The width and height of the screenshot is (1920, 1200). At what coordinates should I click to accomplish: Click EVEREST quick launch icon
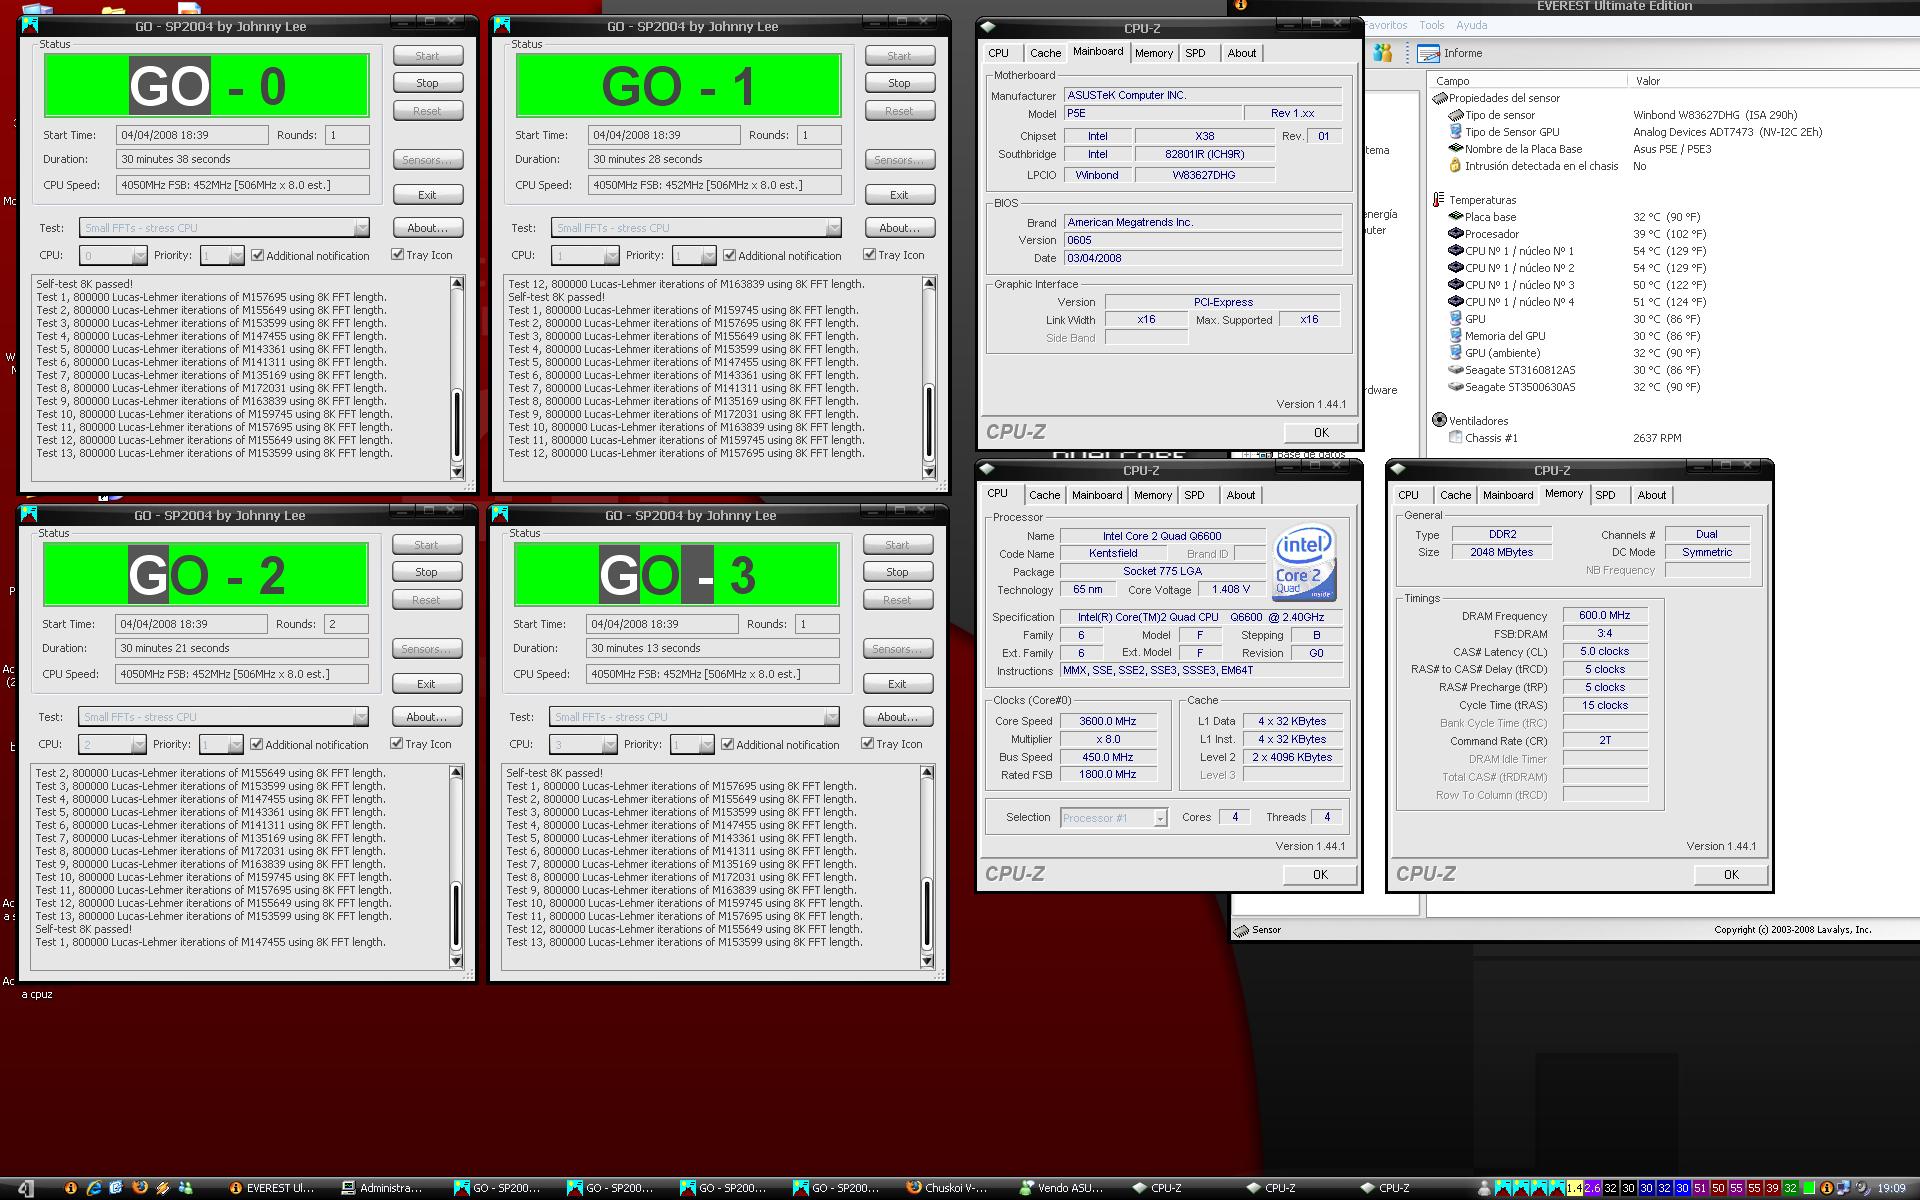(x=71, y=1188)
